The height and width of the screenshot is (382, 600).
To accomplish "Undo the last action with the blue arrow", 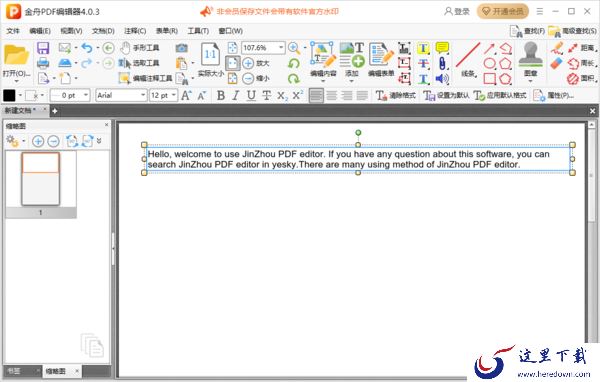I will coord(87,48).
